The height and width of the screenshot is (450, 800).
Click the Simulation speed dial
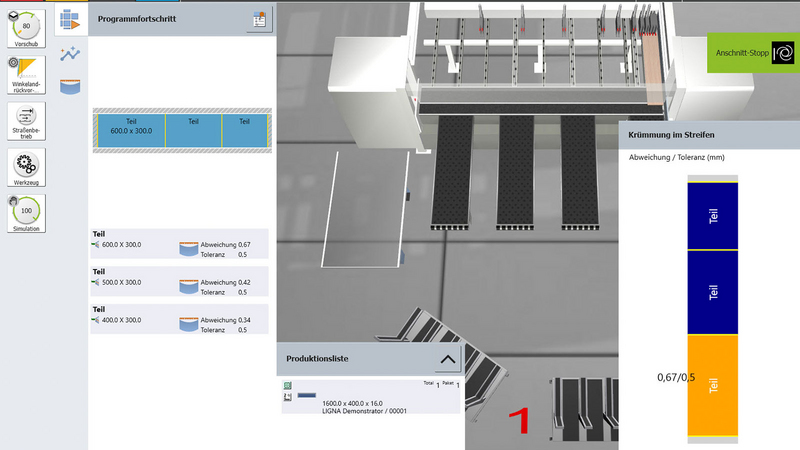pyautogui.click(x=26, y=212)
